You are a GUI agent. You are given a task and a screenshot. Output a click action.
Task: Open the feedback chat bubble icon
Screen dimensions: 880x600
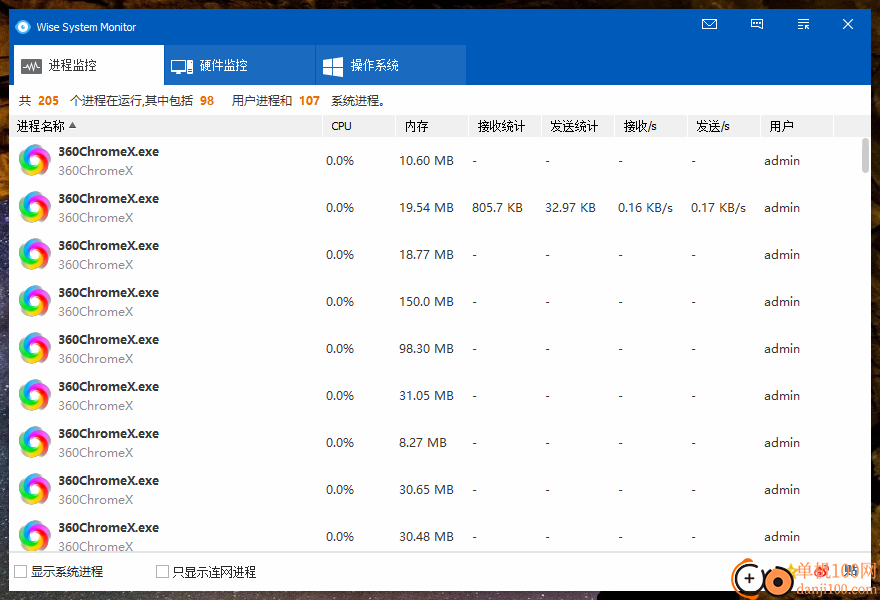[x=757, y=24]
